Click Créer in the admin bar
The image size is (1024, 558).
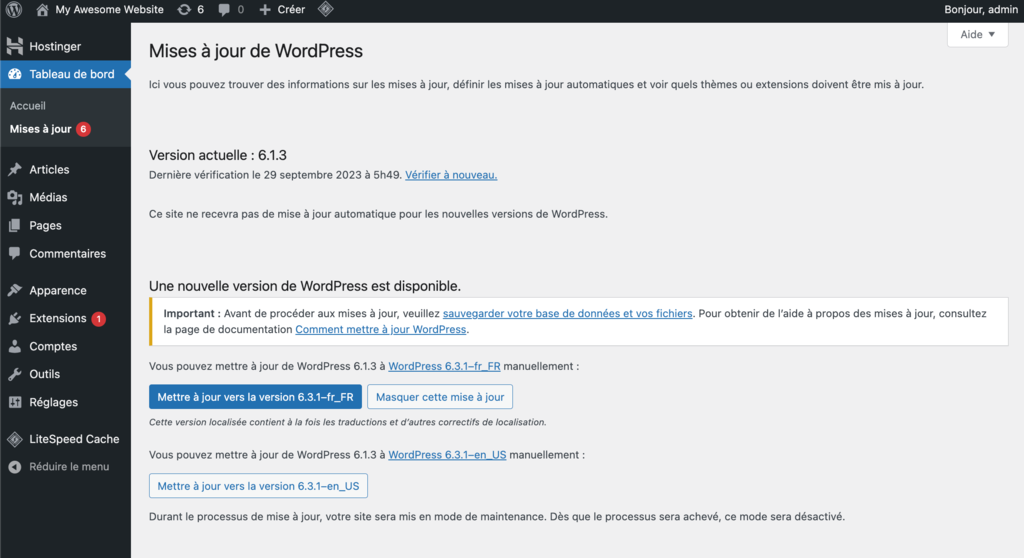pos(291,10)
